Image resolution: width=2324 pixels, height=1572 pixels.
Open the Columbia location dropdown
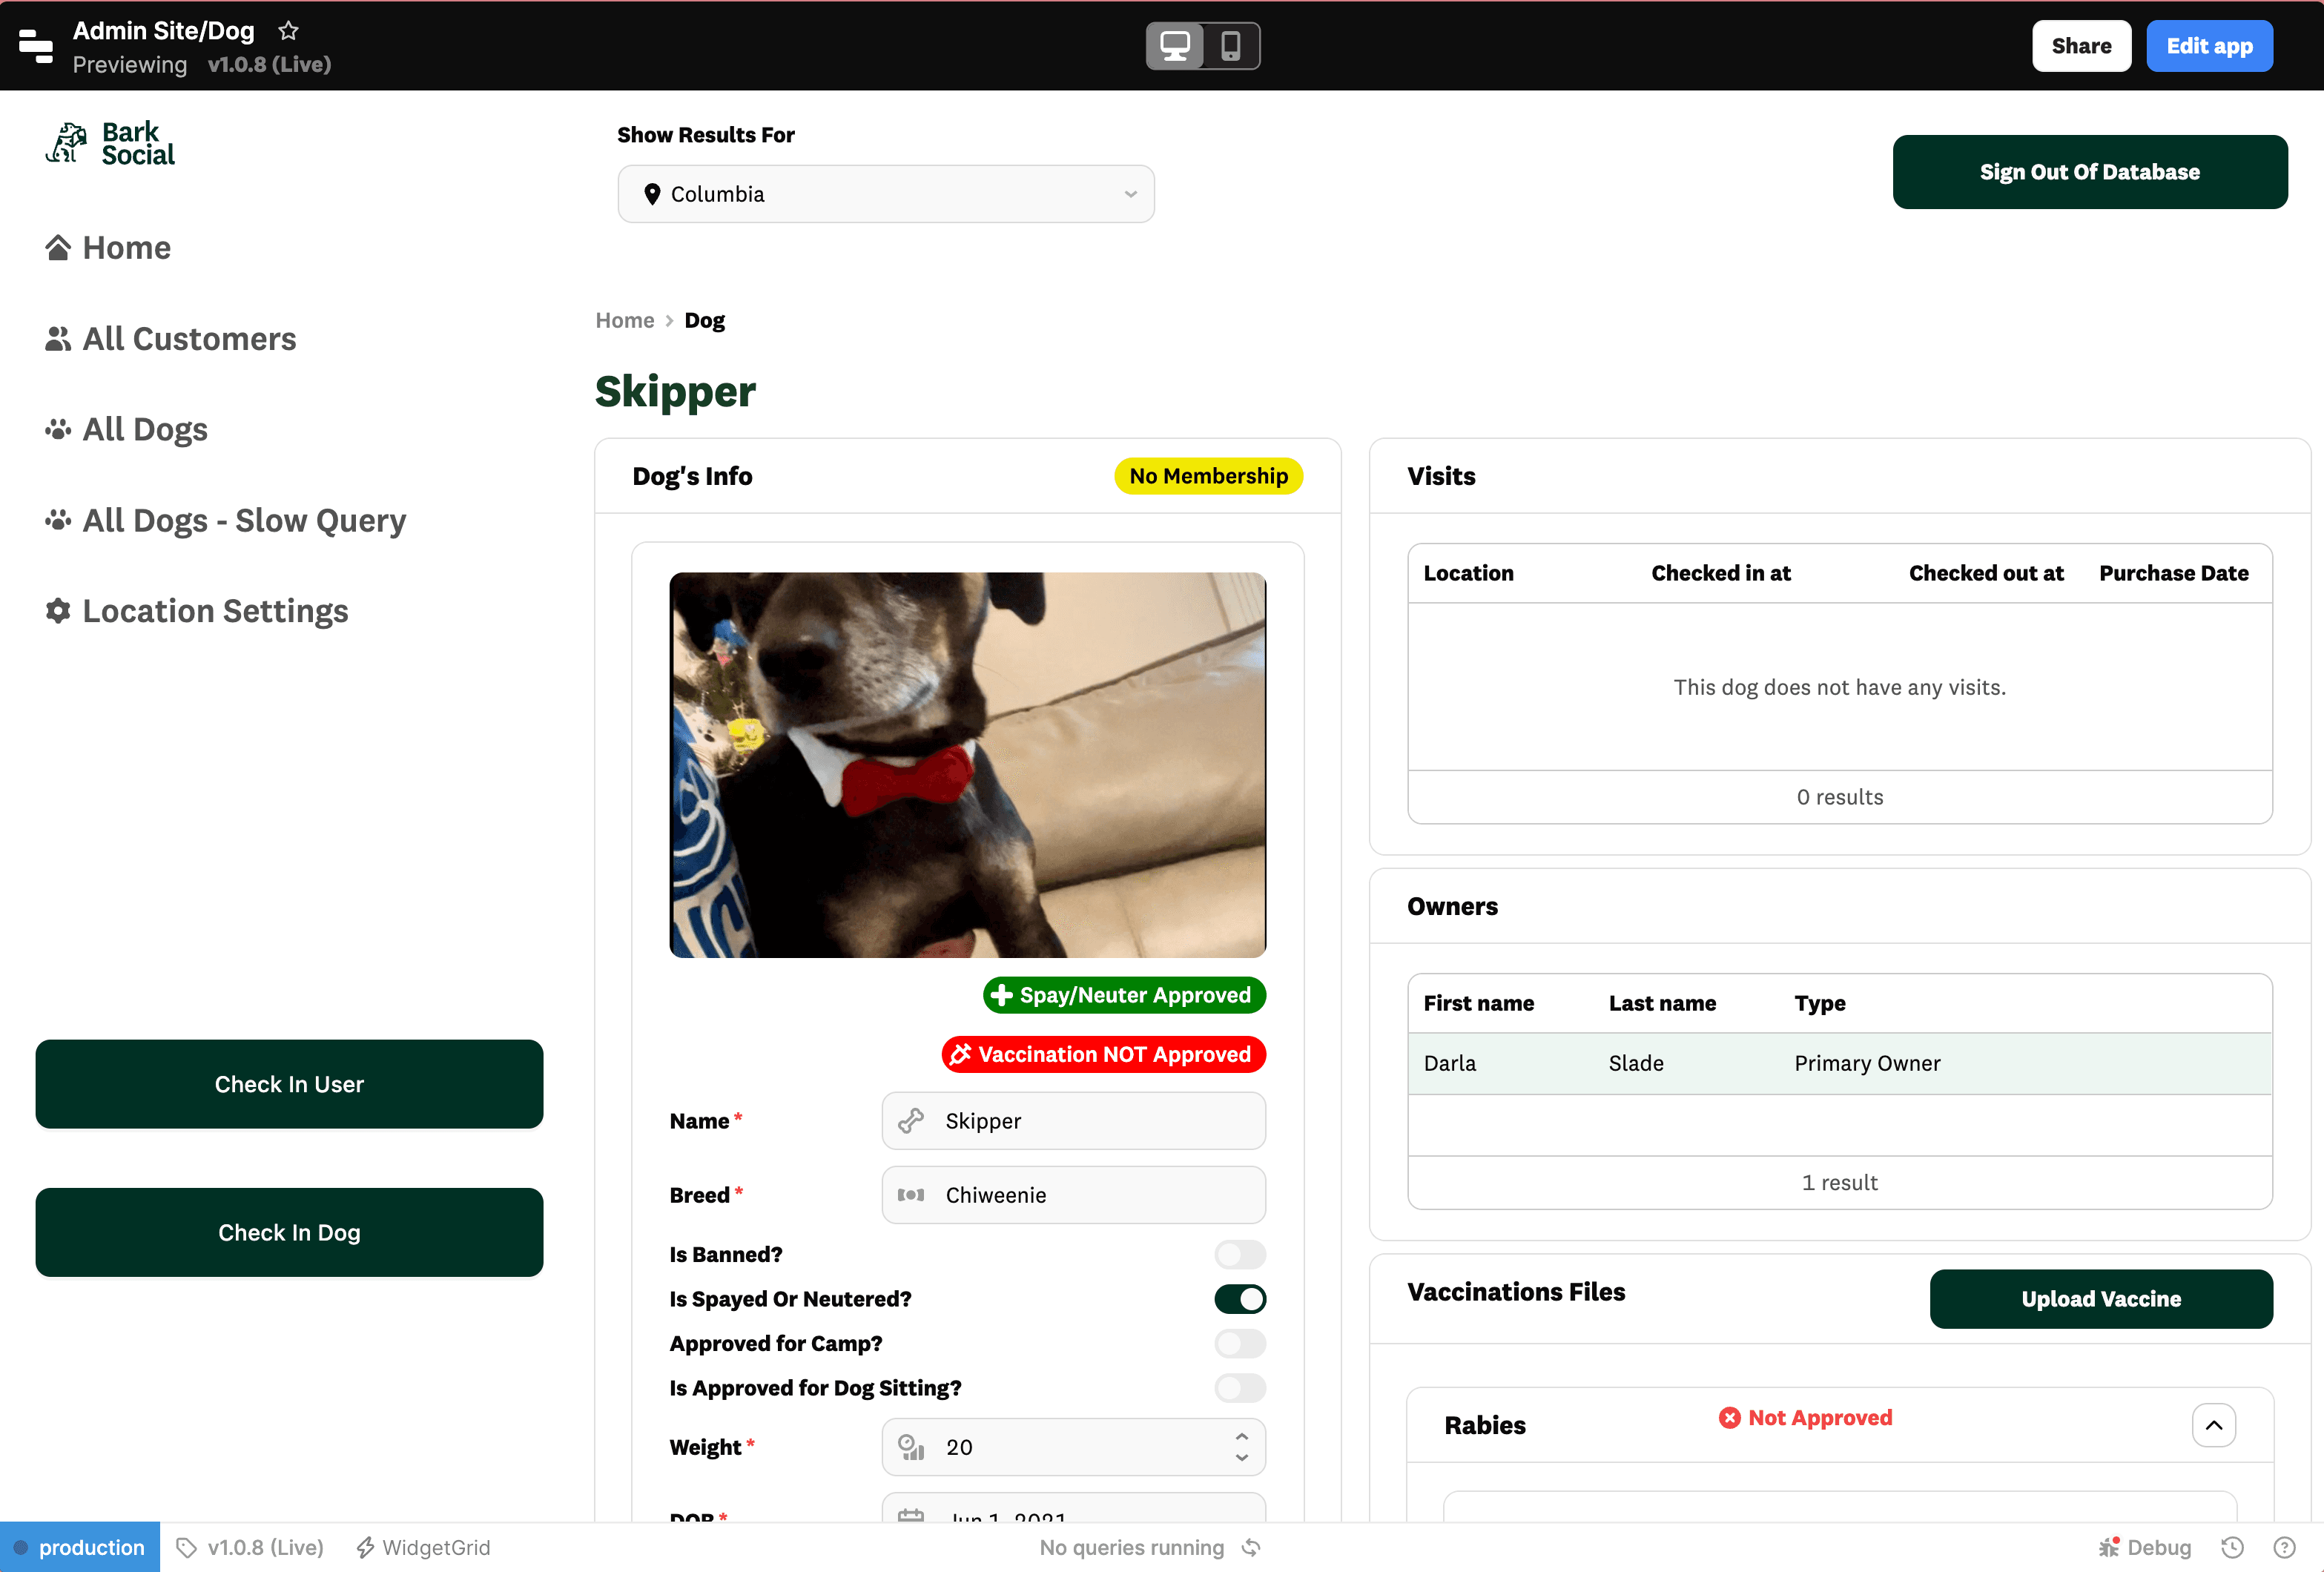click(x=886, y=194)
